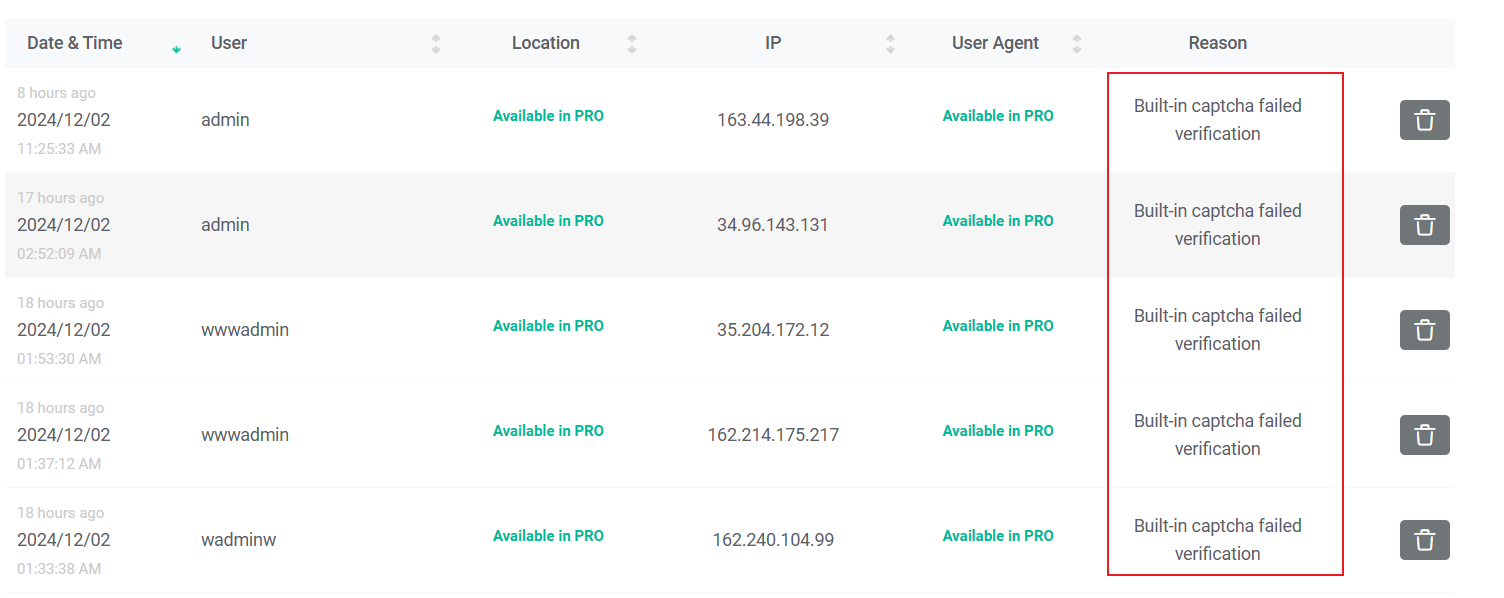This screenshot has width=1504, height=598.
Task: Sort the table by User column arrows
Action: coord(435,44)
